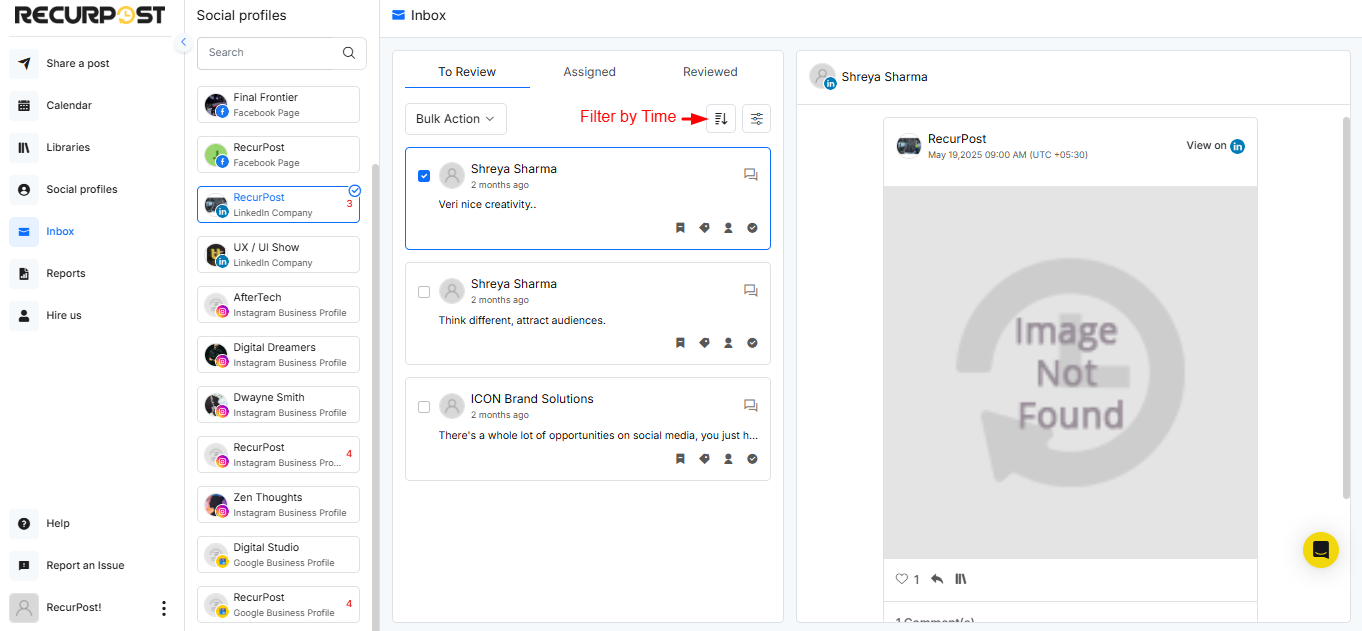The width and height of the screenshot is (1362, 631).
Task: Like the post with heart icon
Action: (x=901, y=579)
